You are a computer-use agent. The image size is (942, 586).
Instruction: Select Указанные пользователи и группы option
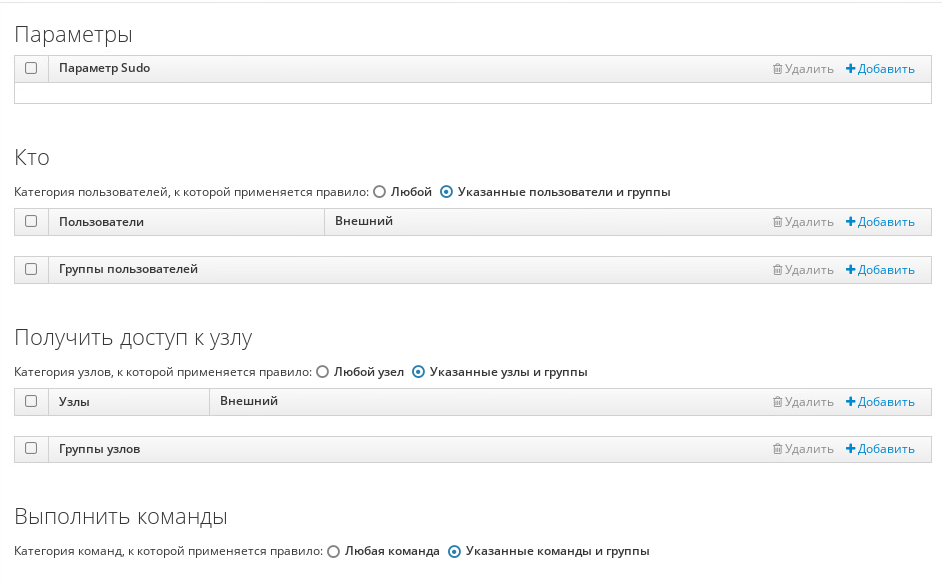pos(446,192)
